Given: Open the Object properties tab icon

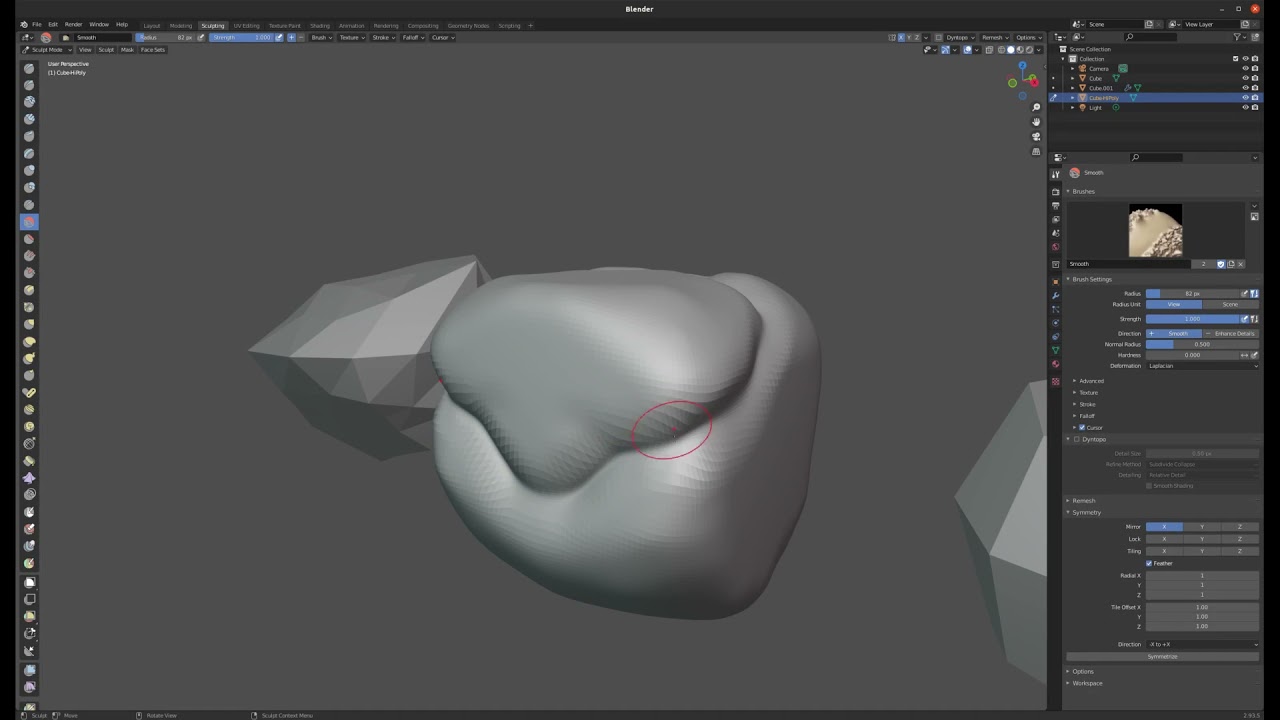Looking at the screenshot, I should (x=1055, y=282).
